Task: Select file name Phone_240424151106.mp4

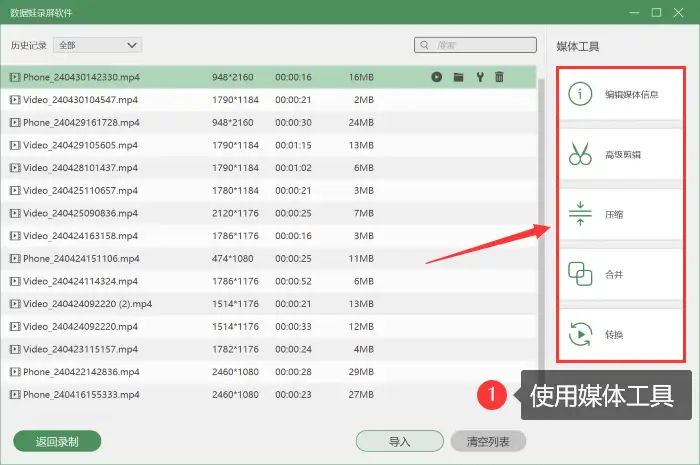Action: click(81, 259)
